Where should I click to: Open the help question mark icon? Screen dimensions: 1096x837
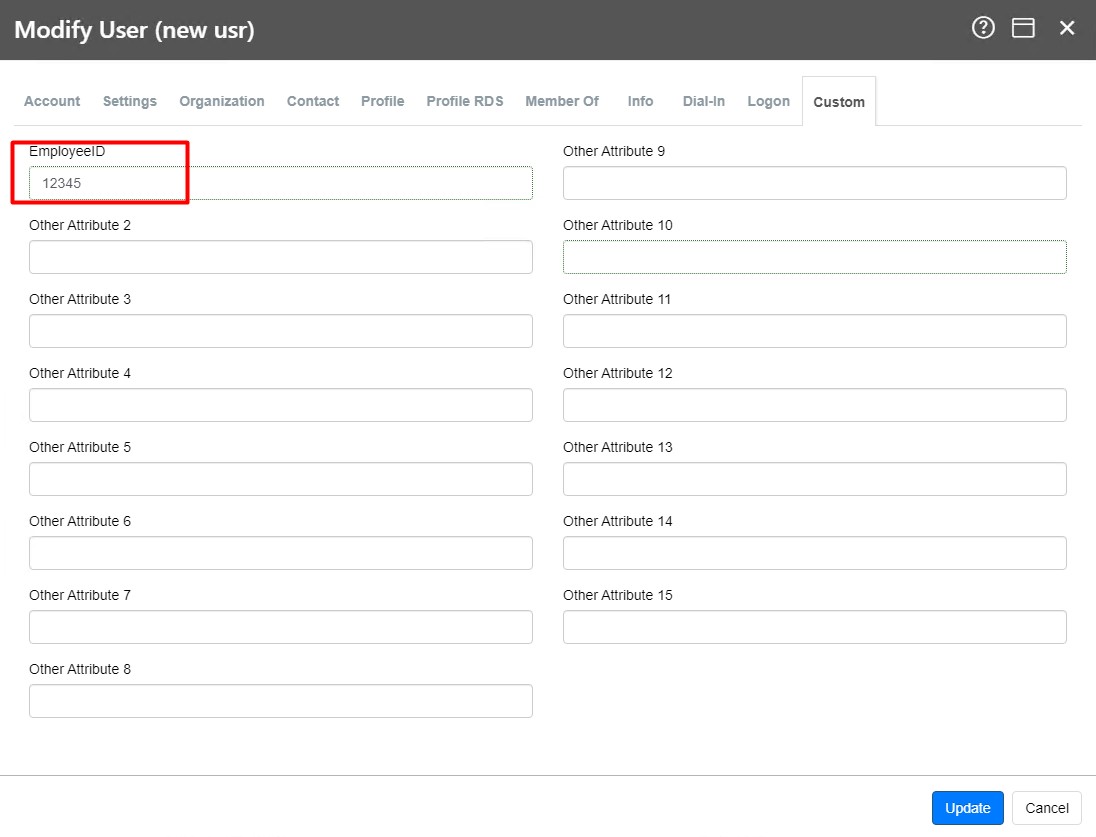click(x=983, y=28)
